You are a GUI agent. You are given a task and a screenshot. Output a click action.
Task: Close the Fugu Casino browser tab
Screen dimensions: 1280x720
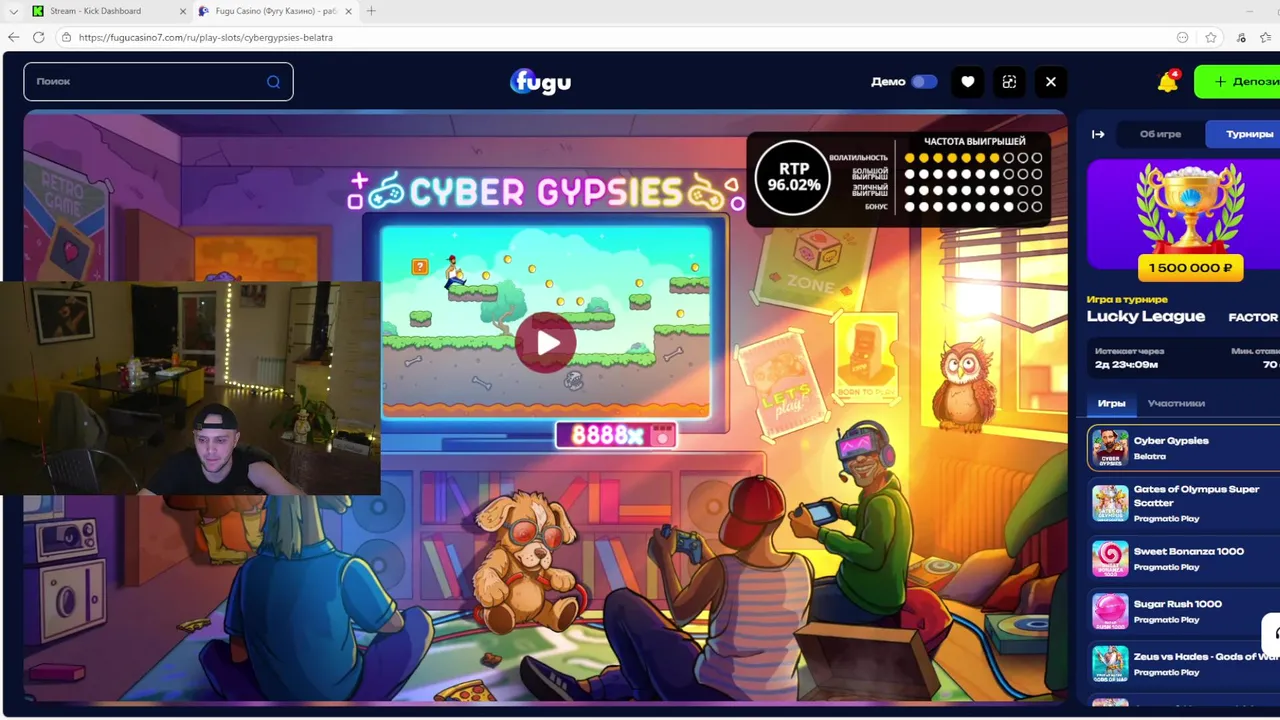[348, 11]
